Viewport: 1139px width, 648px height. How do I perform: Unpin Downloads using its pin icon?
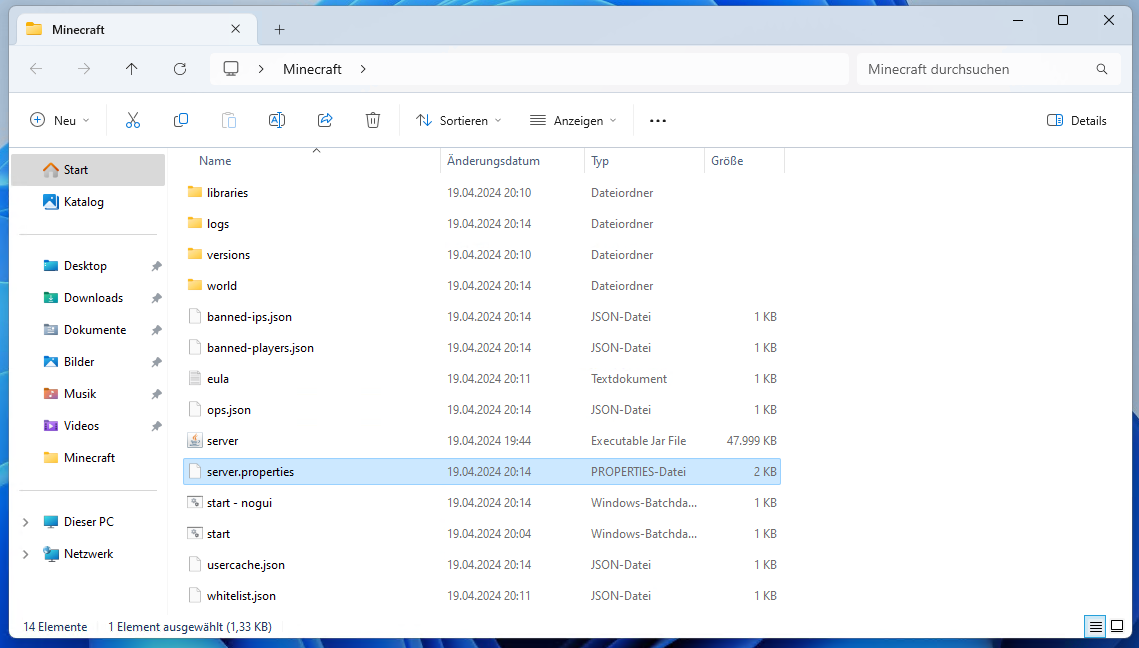point(156,298)
